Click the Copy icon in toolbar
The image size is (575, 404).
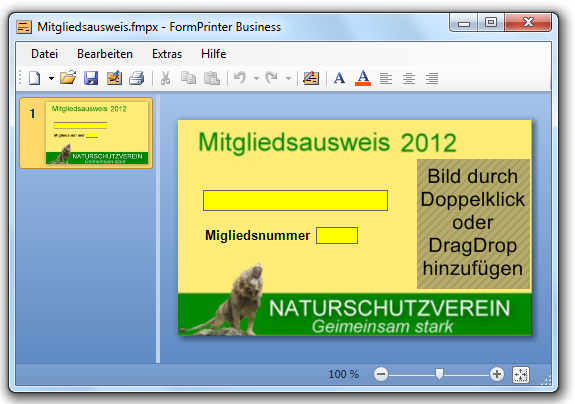188,78
